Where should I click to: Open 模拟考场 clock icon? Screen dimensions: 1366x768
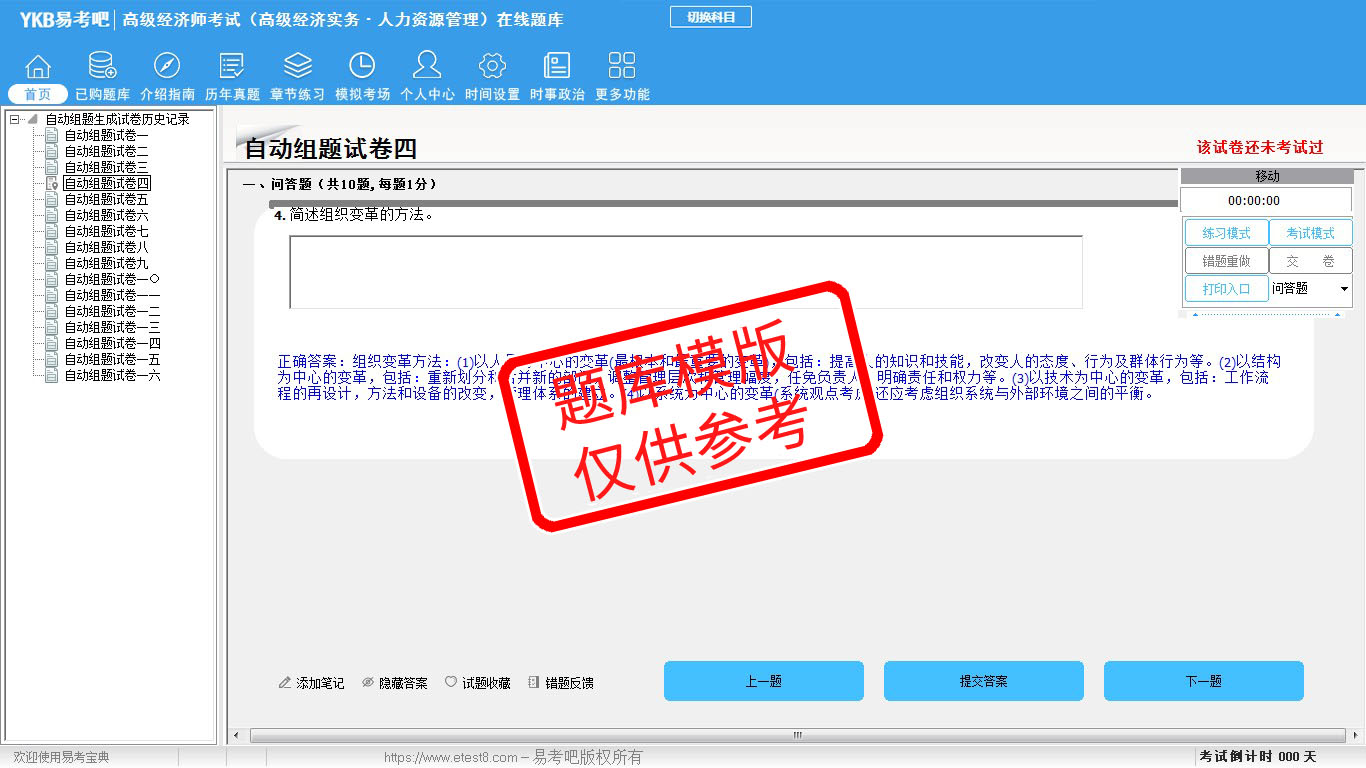(362, 67)
